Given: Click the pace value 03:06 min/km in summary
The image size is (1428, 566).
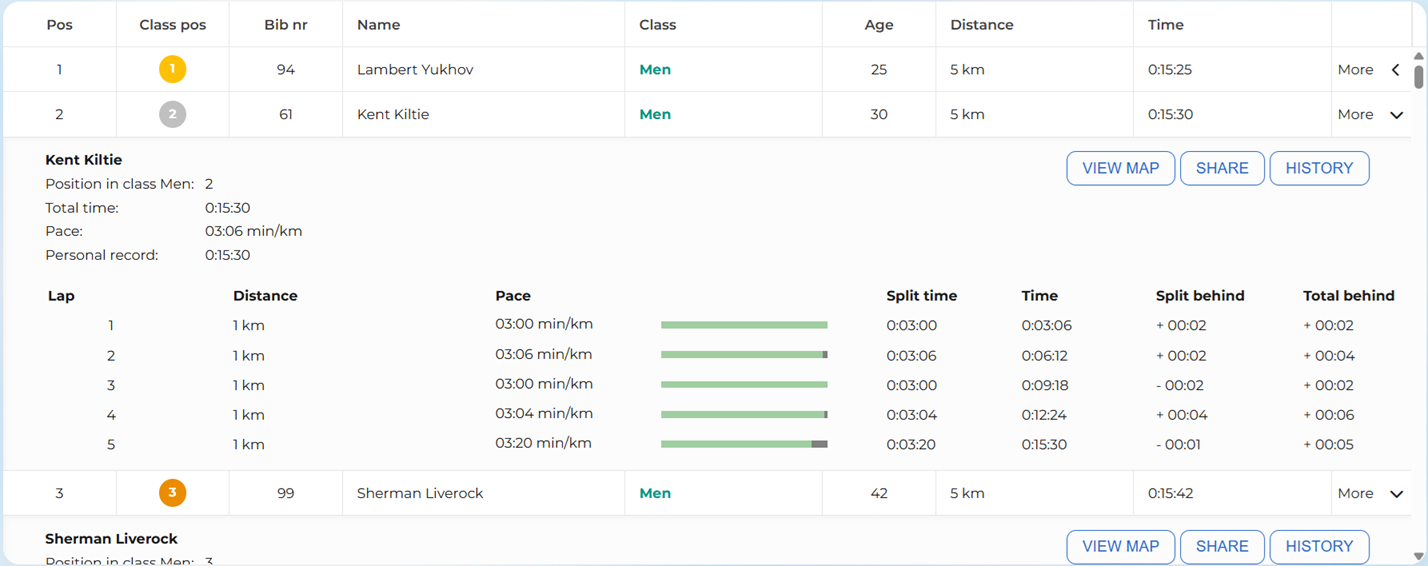Looking at the screenshot, I should click(x=254, y=231).
